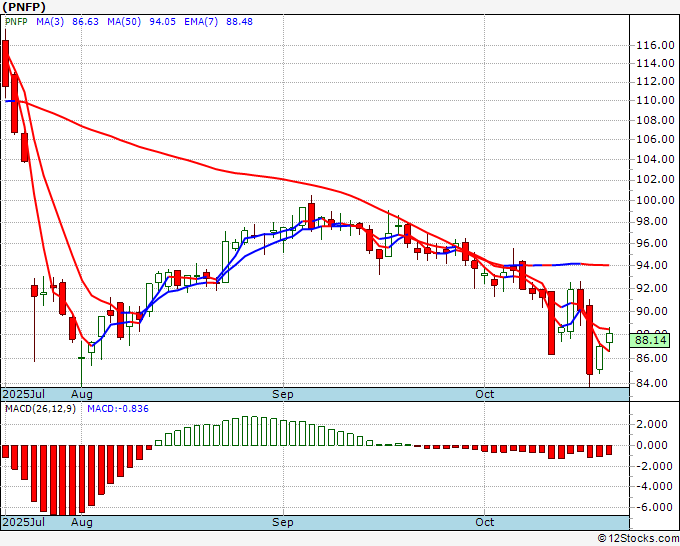The image size is (680, 546).
Task: Click the EMA(7) indicator label
Action: click(201, 22)
